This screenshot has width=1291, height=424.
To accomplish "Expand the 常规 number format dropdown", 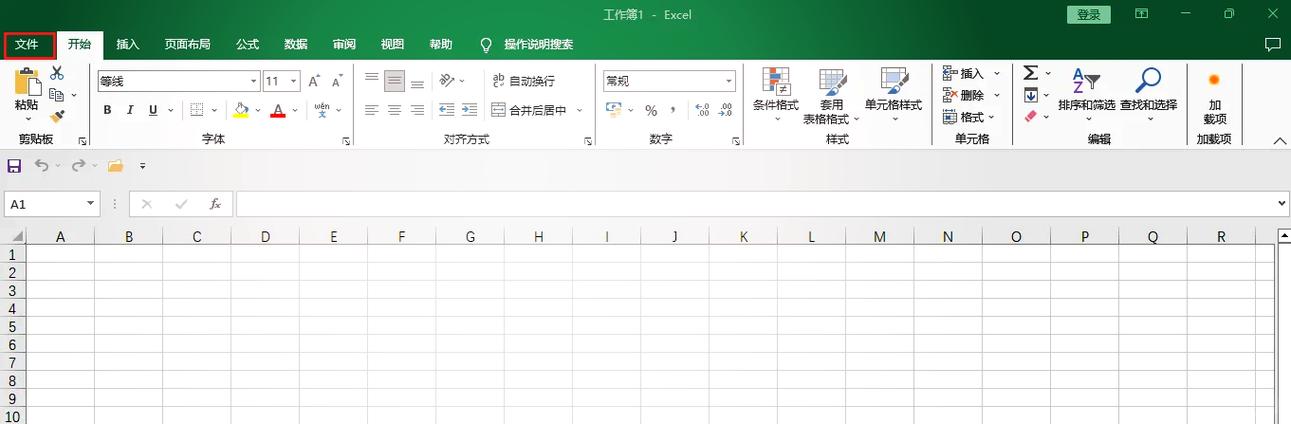I will coord(729,81).
